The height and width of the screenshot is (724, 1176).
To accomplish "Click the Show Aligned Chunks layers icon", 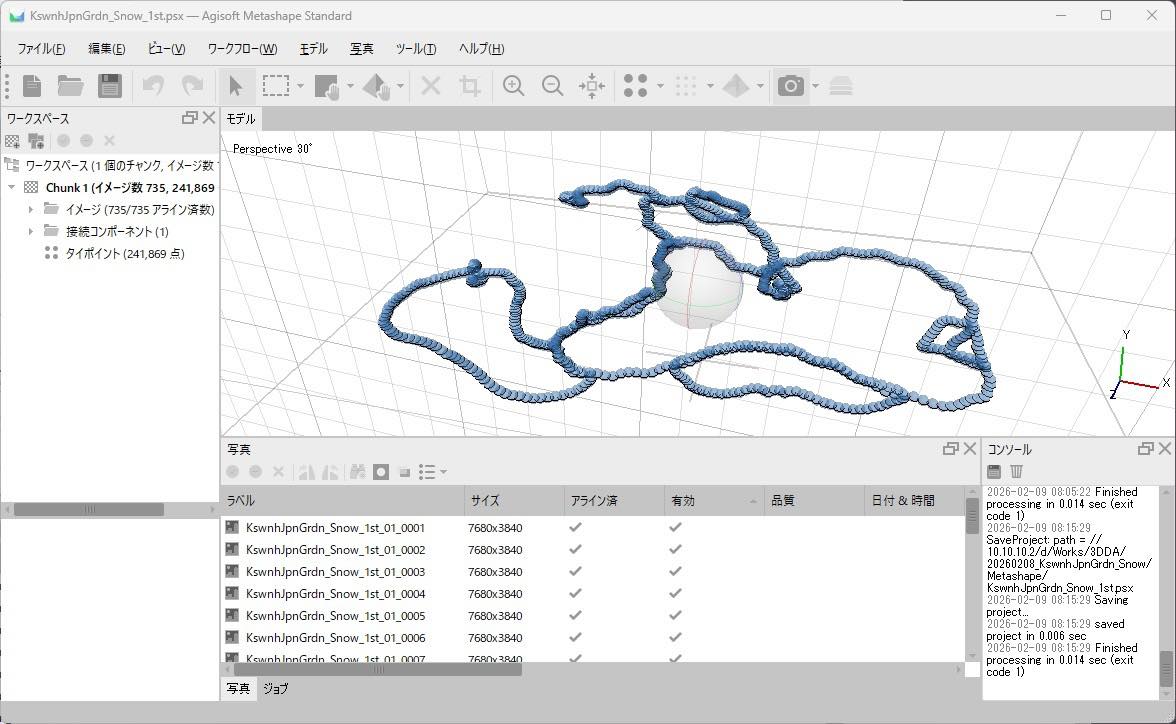I will pos(841,86).
